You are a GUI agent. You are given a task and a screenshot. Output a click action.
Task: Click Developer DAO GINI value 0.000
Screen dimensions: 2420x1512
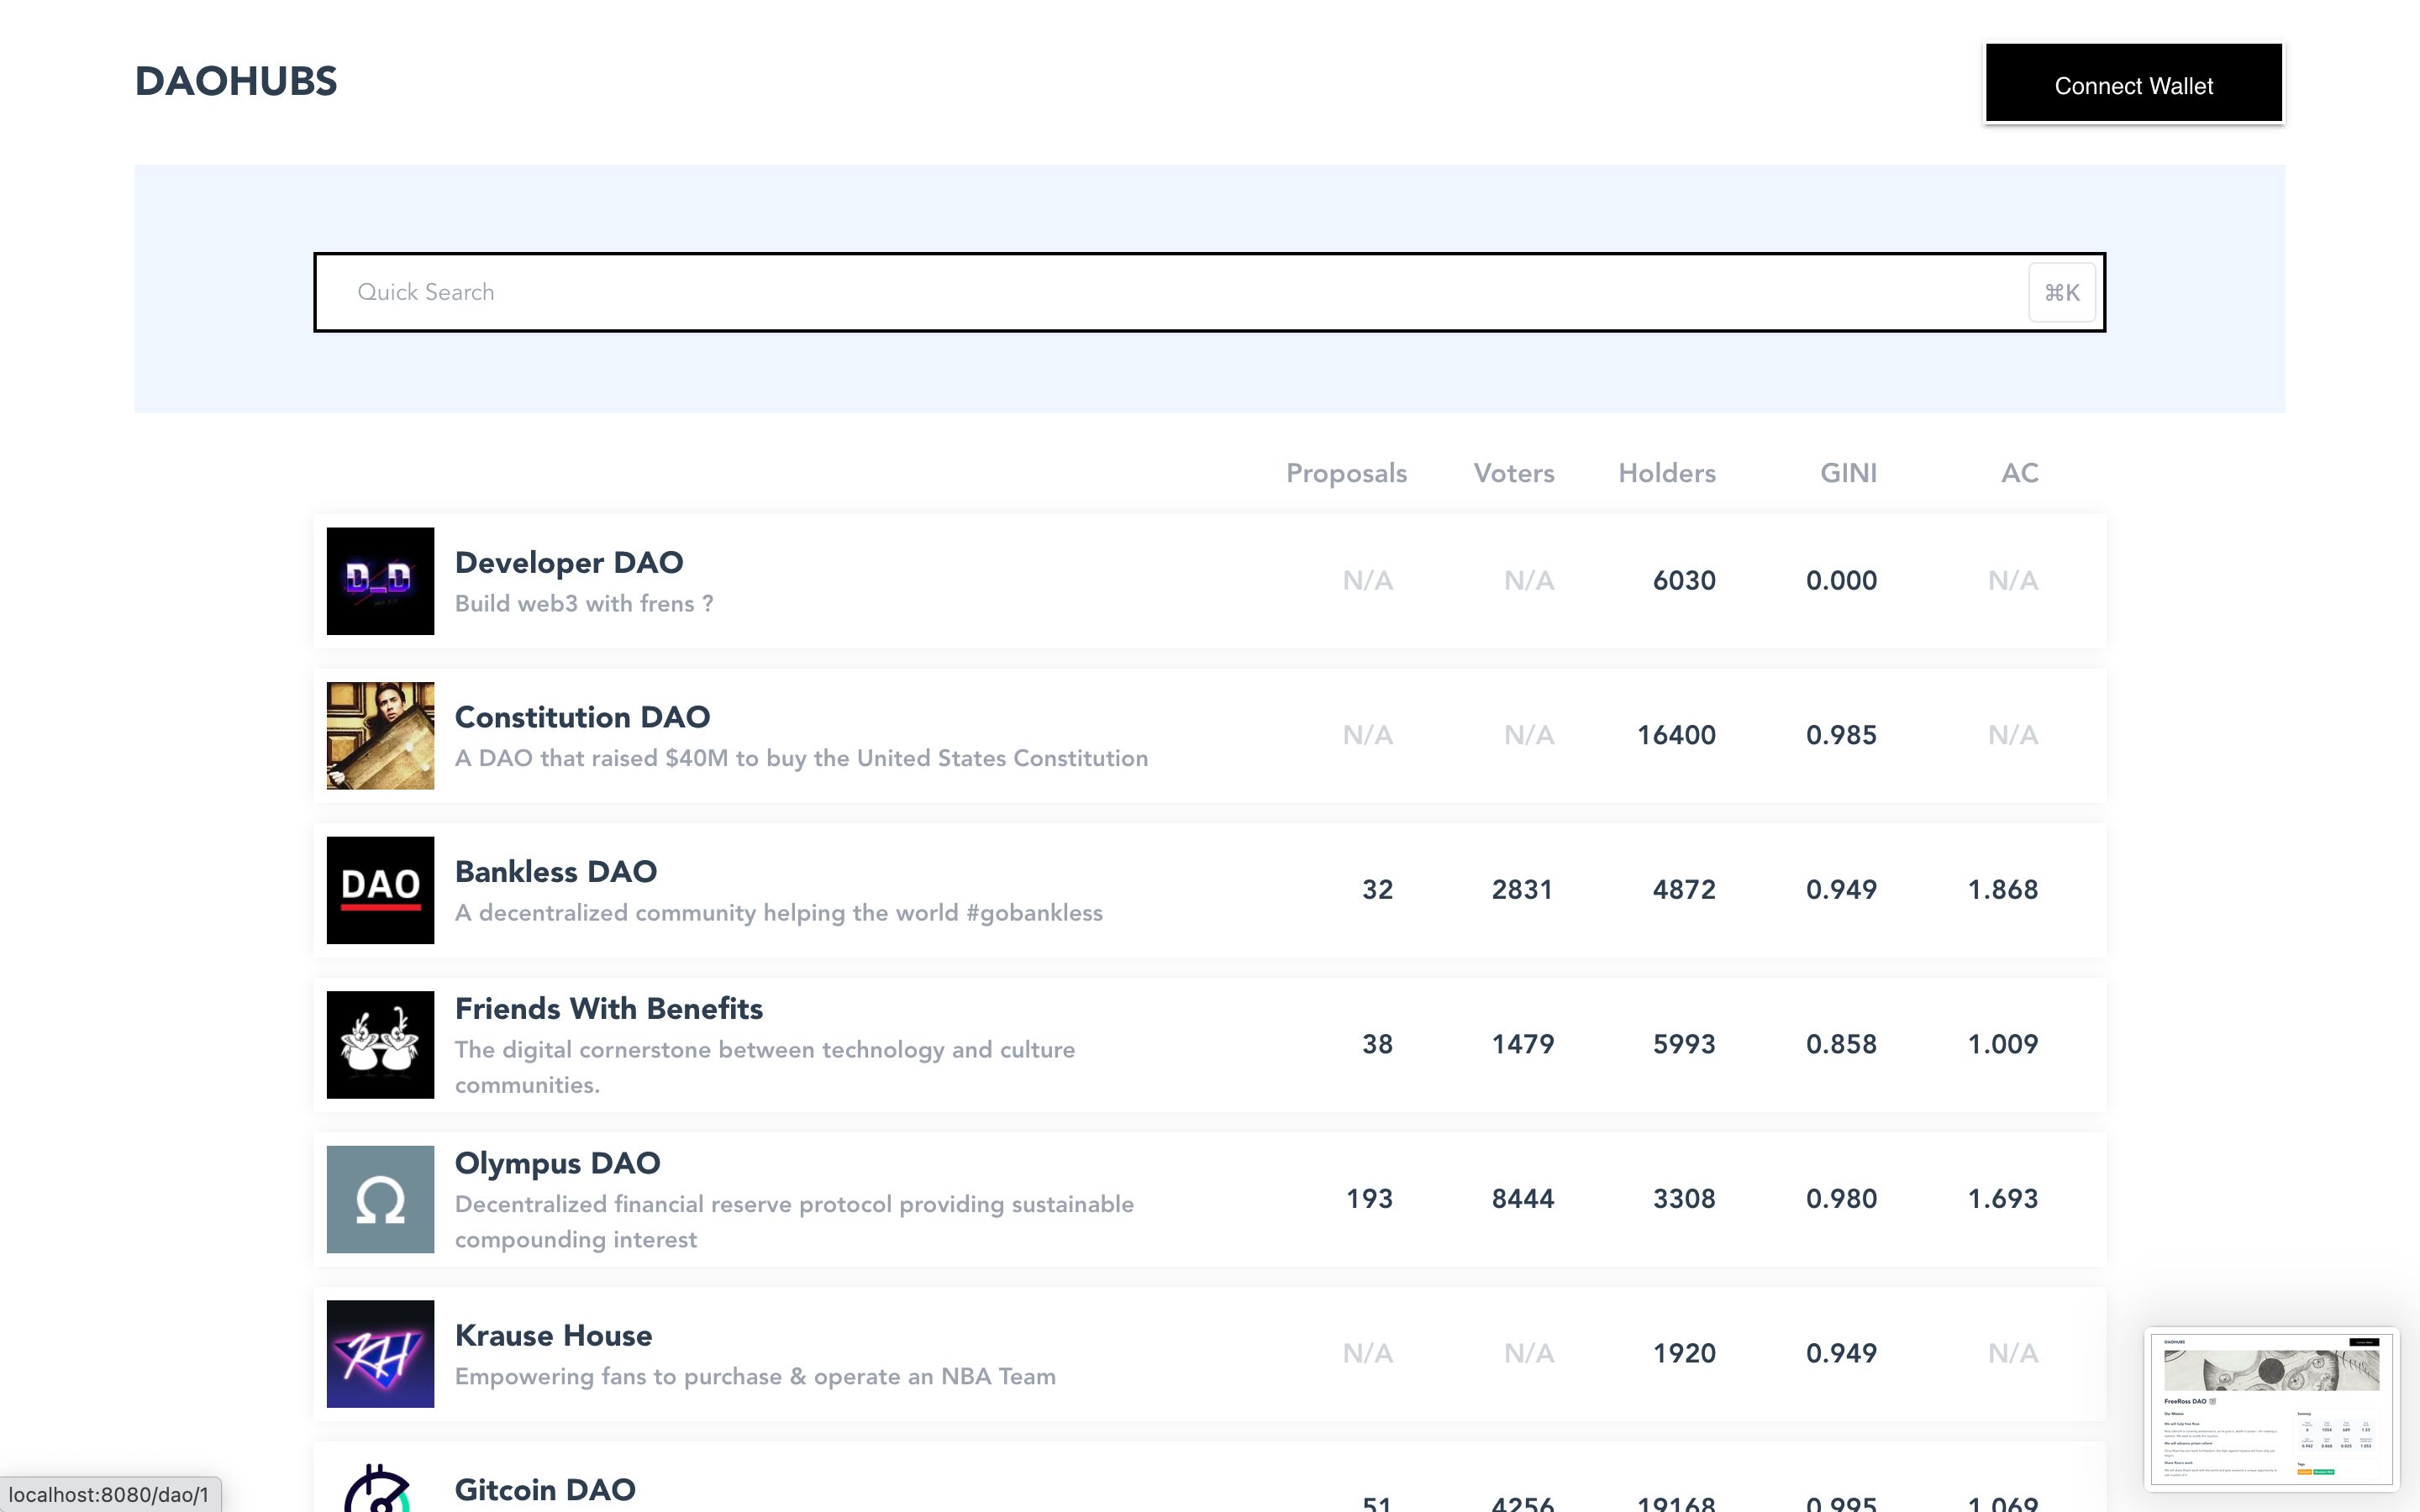1841,581
